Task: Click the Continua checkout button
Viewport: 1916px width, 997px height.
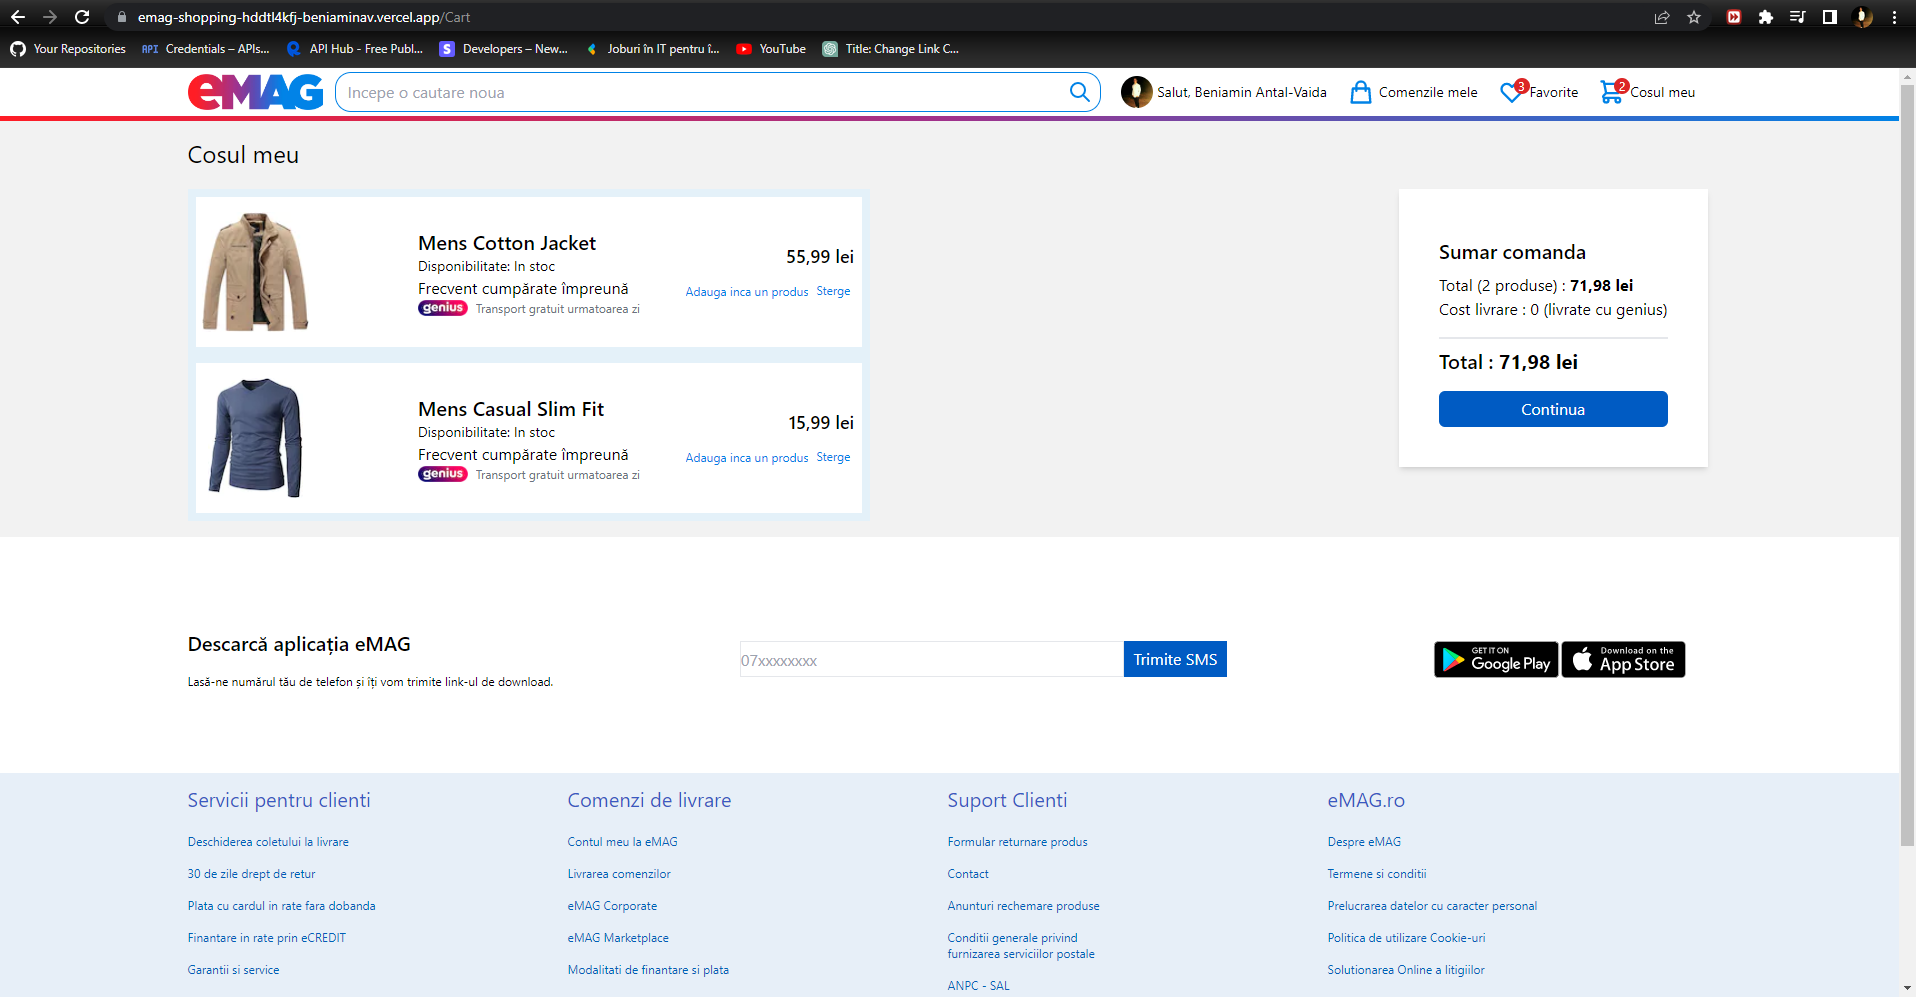Action: point(1552,409)
